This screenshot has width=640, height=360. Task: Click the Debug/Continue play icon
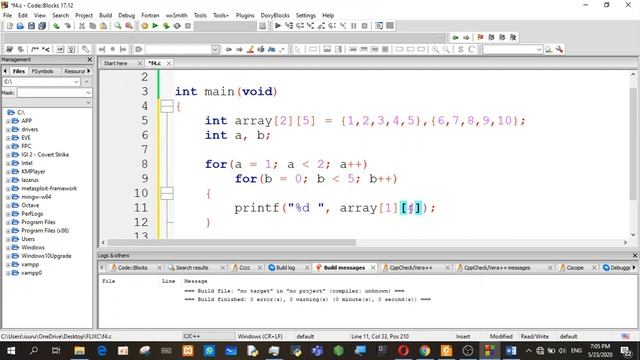click(x=278, y=26)
